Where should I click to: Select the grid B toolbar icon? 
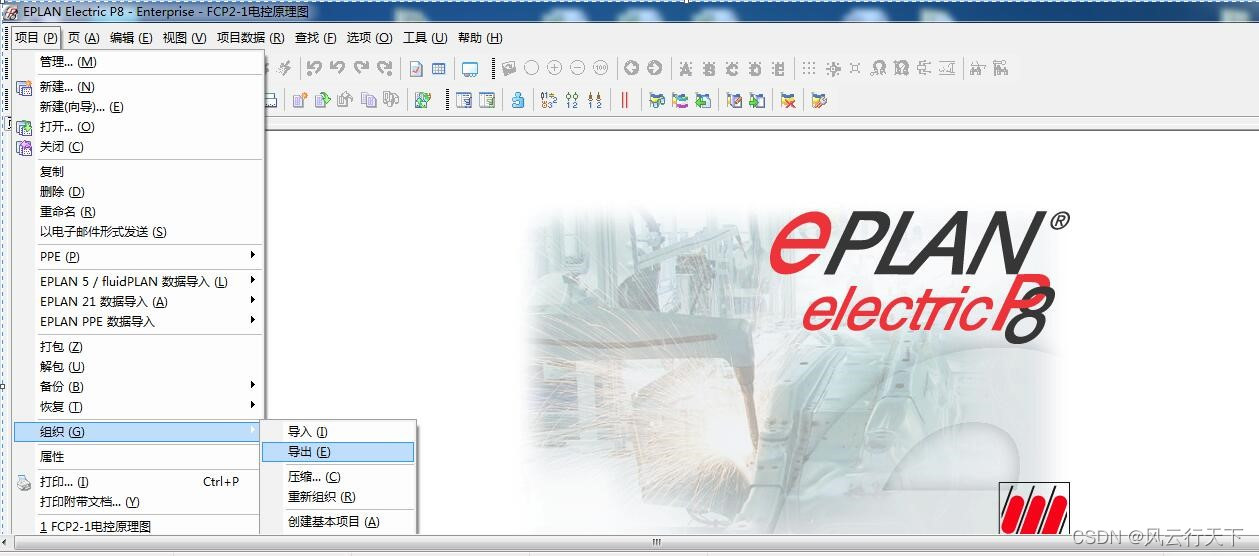[x=709, y=68]
